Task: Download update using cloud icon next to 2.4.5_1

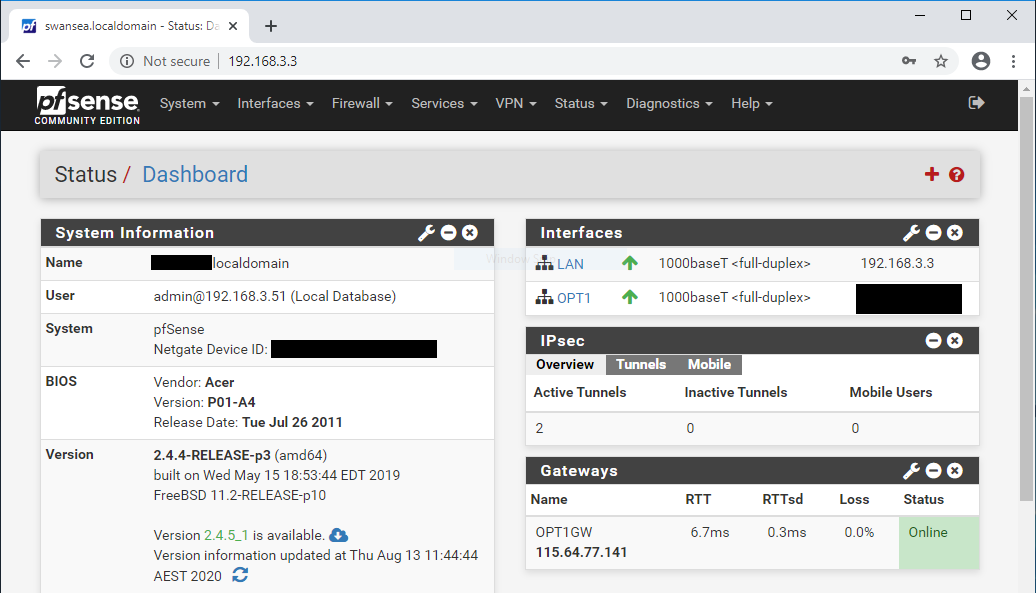Action: (338, 534)
